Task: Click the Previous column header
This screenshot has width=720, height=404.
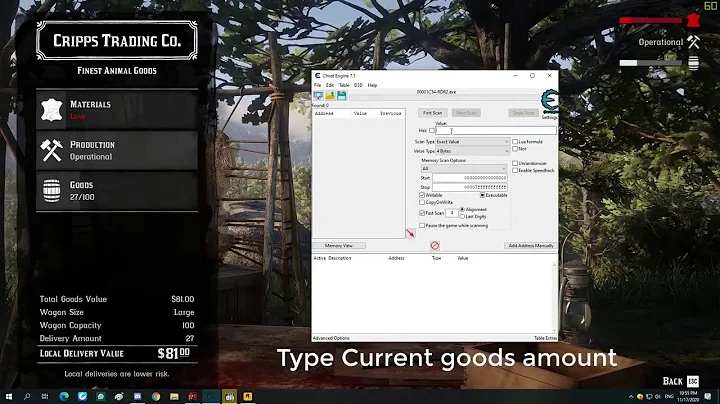Action: 390,113
